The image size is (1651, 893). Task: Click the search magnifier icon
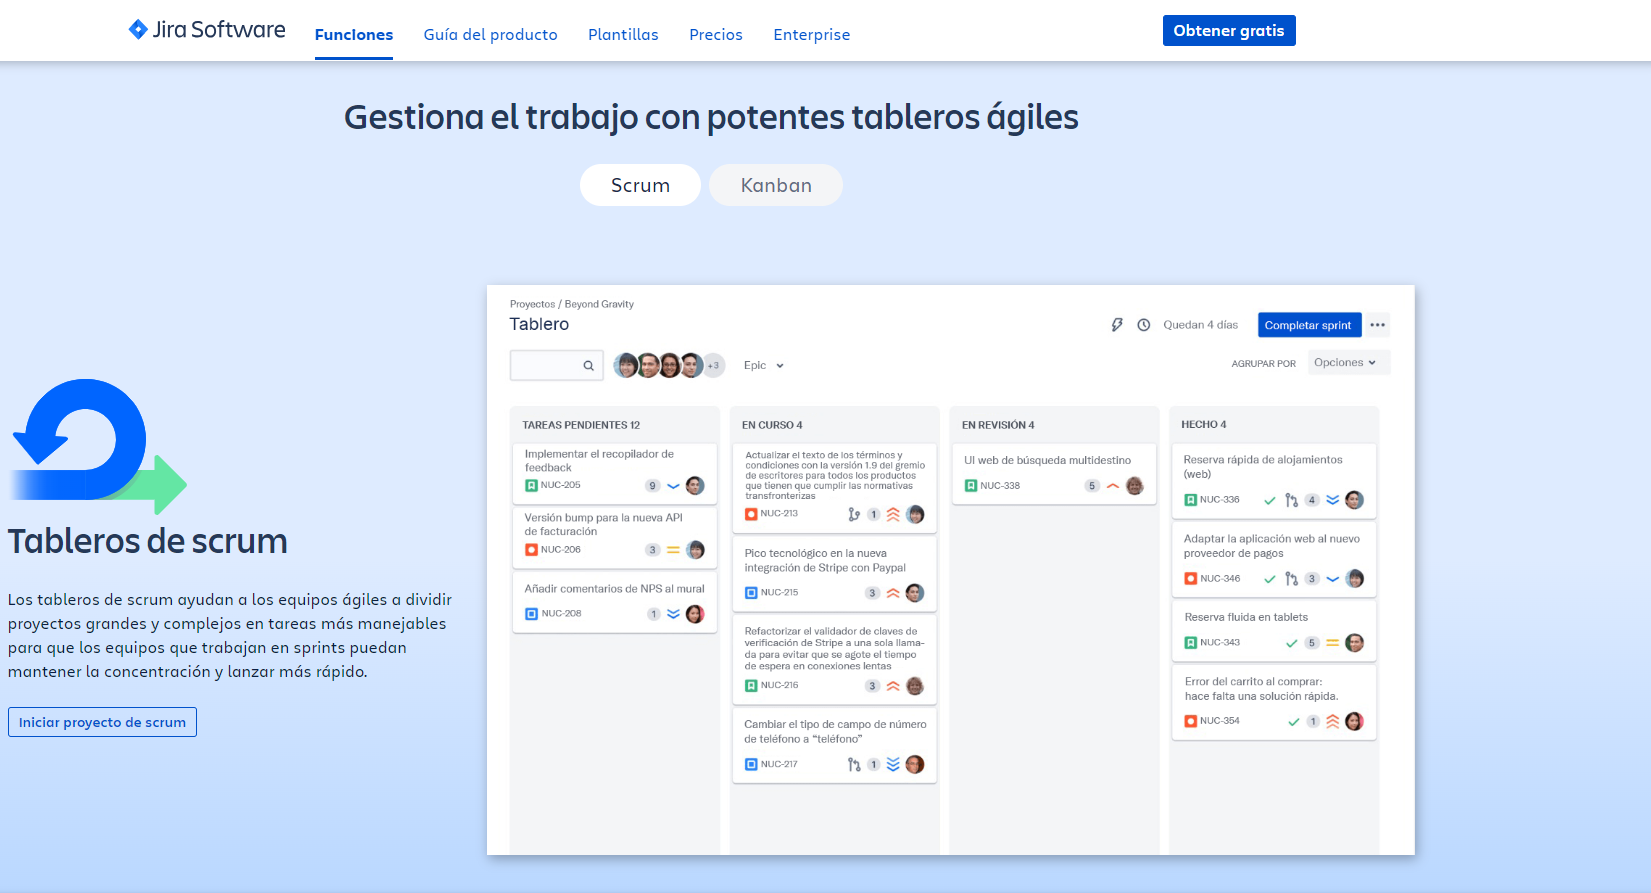pyautogui.click(x=589, y=366)
